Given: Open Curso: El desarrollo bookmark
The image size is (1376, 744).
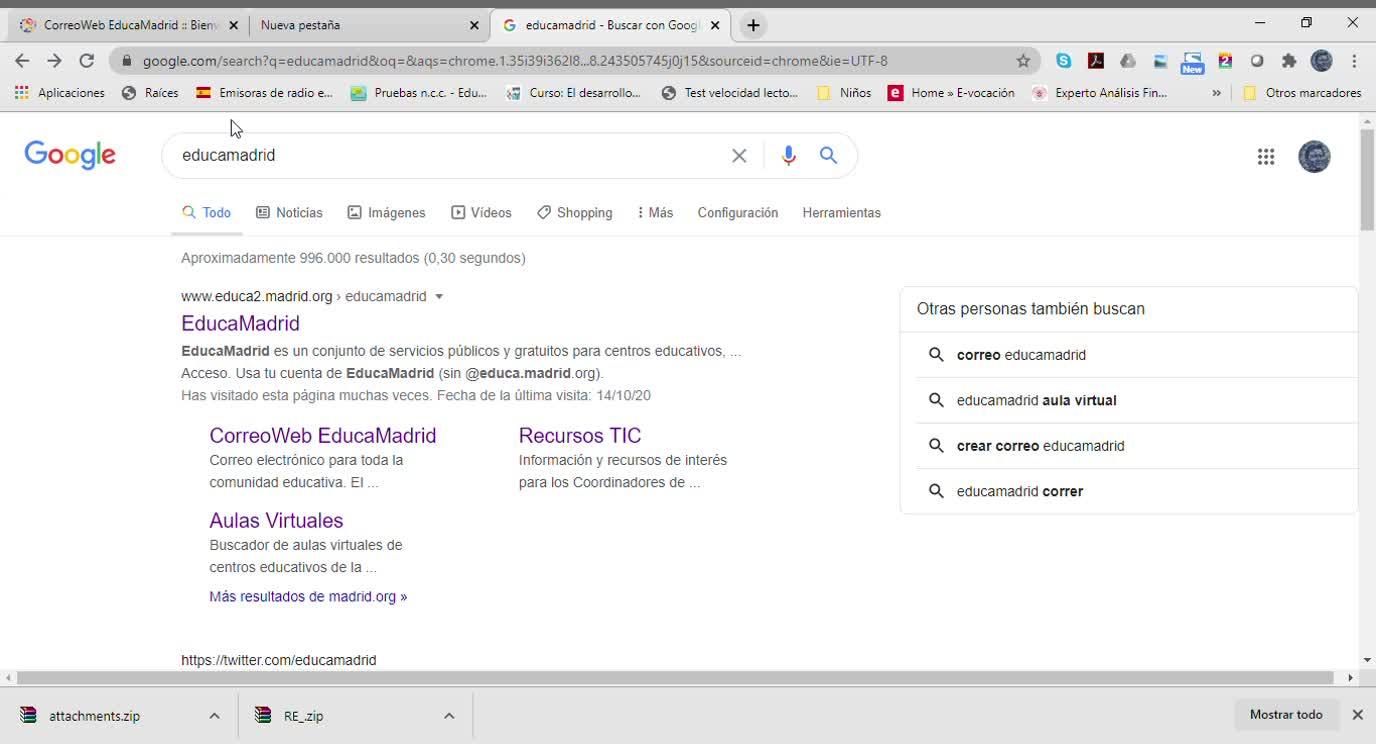Looking at the screenshot, I should pos(573,93).
